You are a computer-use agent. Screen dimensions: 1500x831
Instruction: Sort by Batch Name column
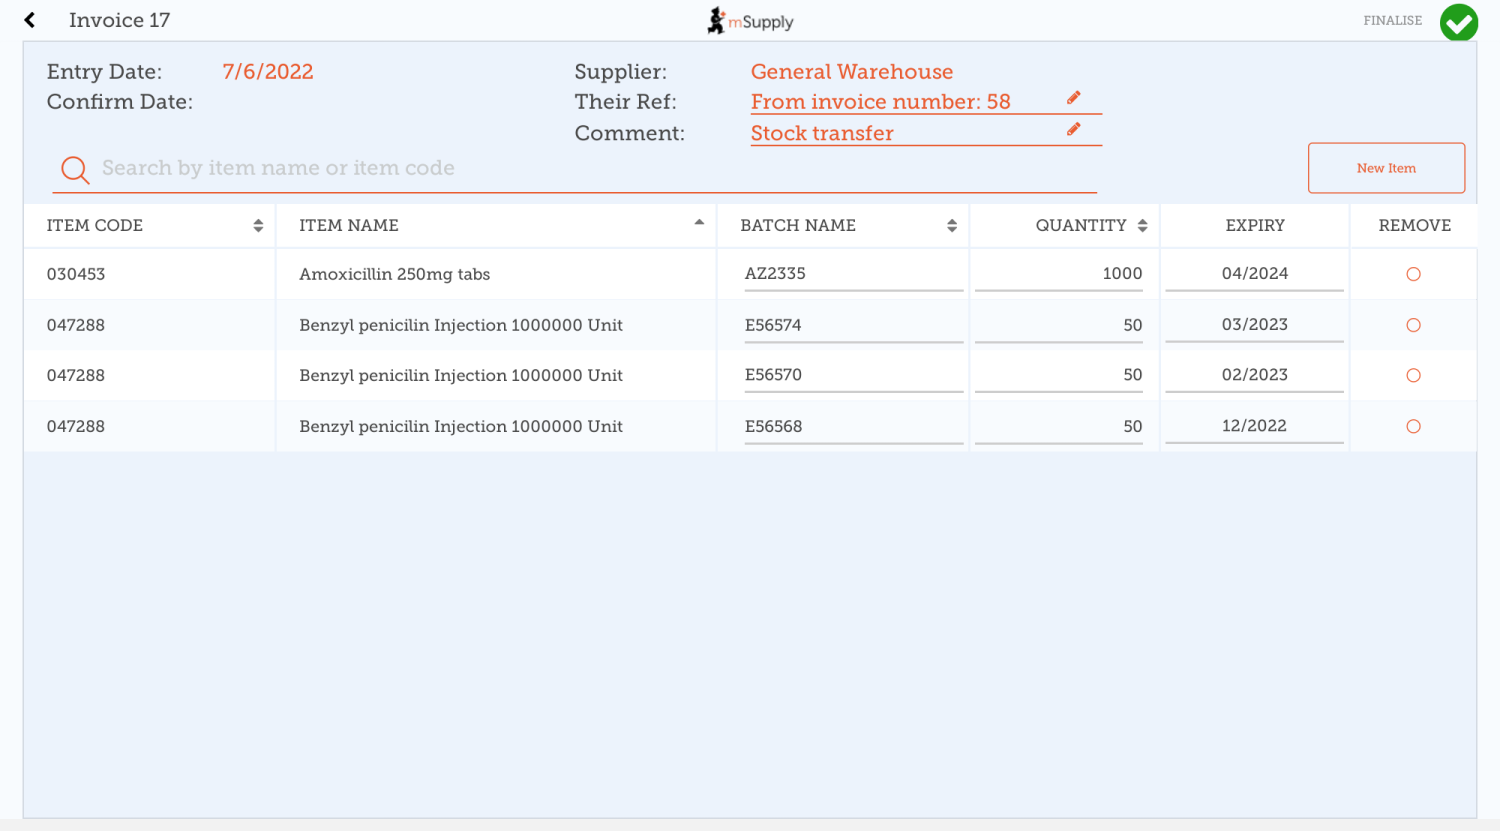coord(951,226)
